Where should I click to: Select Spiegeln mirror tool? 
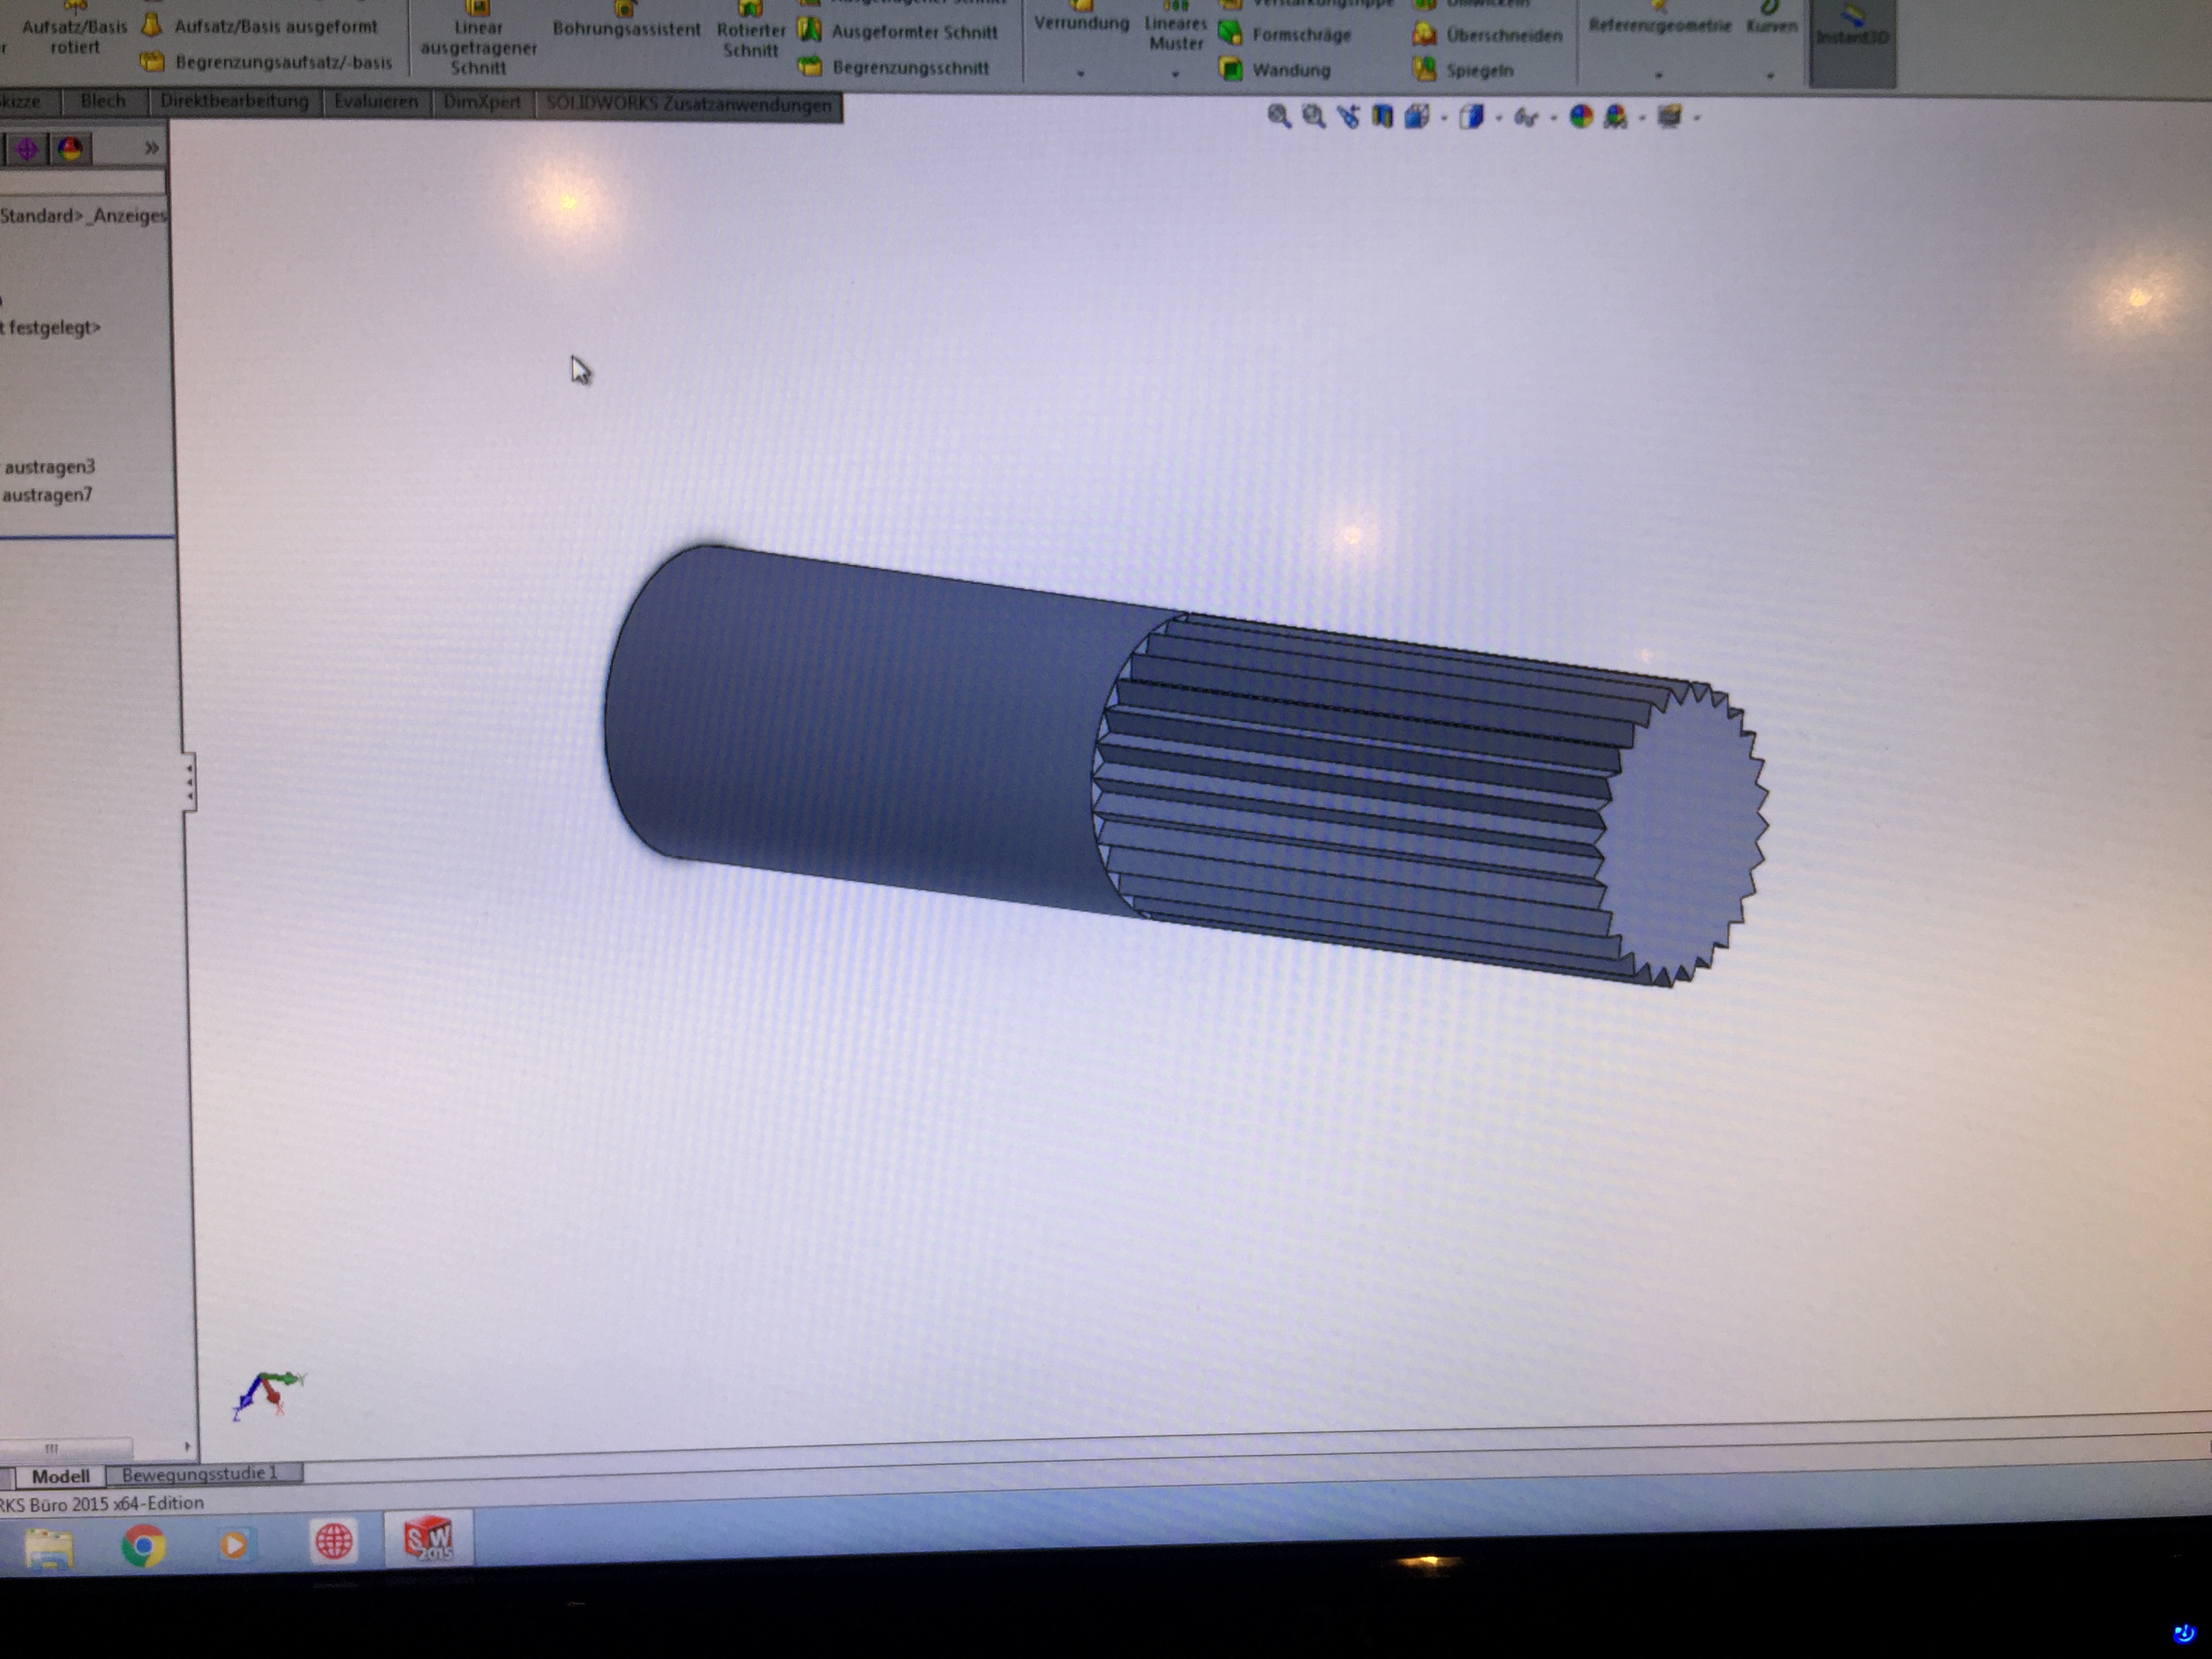coord(1463,70)
